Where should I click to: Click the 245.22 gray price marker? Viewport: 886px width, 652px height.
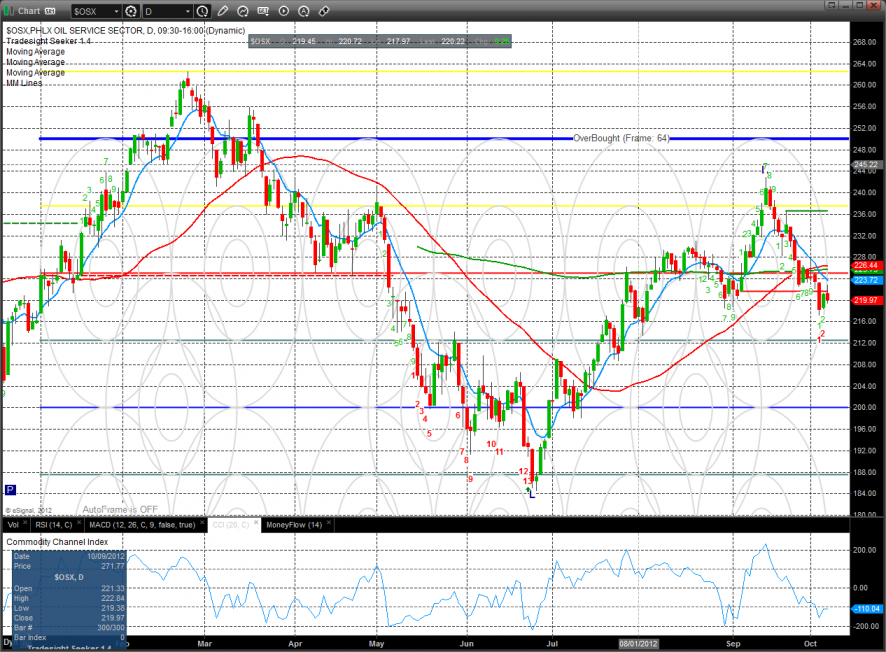coord(866,165)
